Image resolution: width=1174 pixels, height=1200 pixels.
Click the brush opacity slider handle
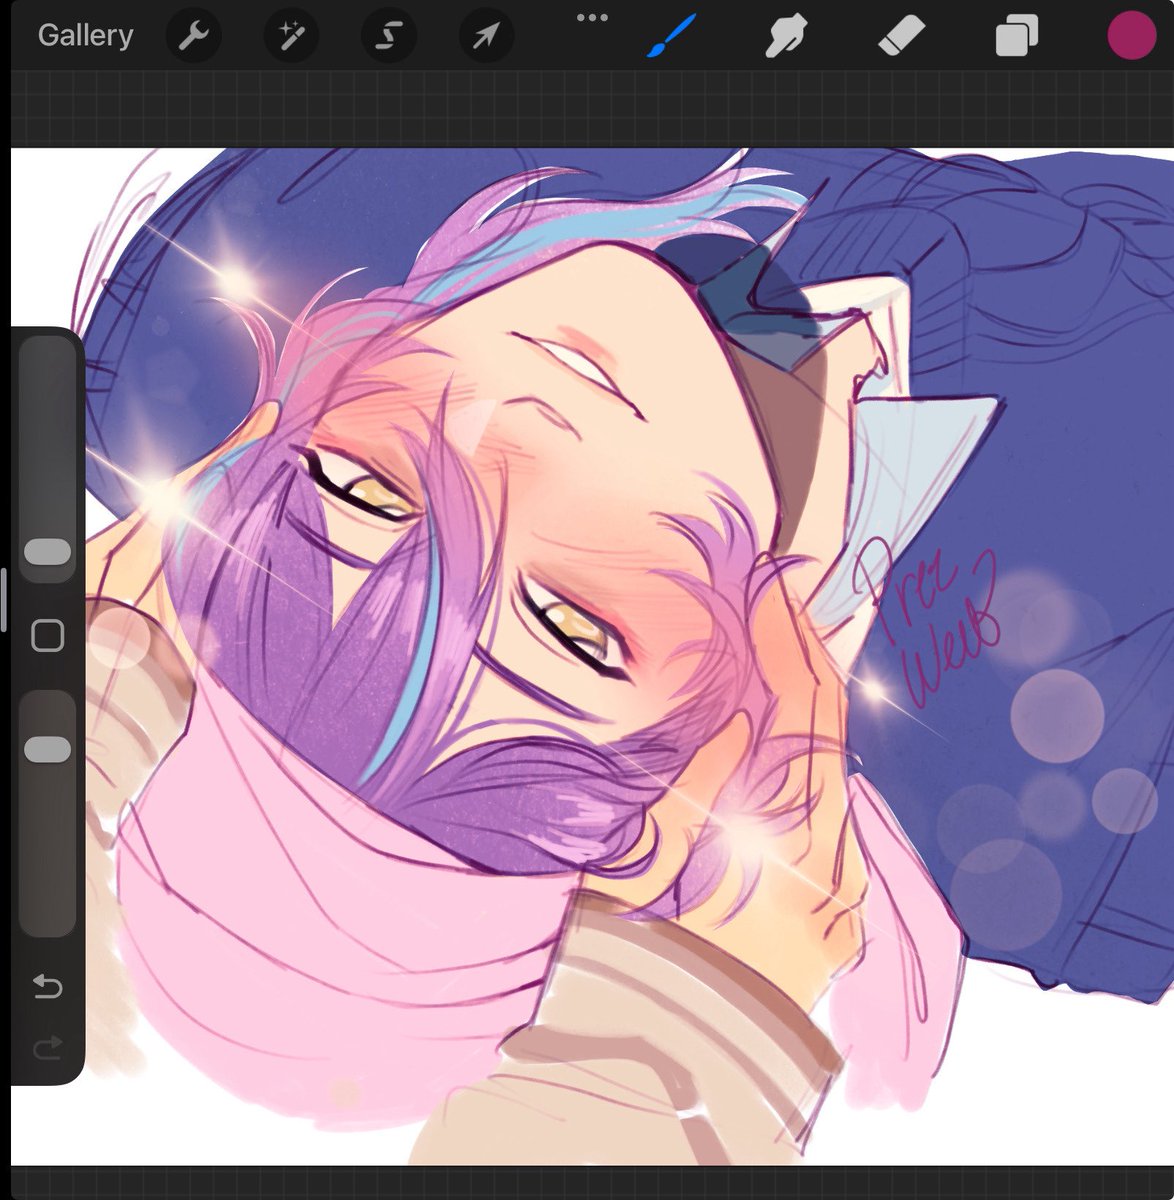coord(47,750)
